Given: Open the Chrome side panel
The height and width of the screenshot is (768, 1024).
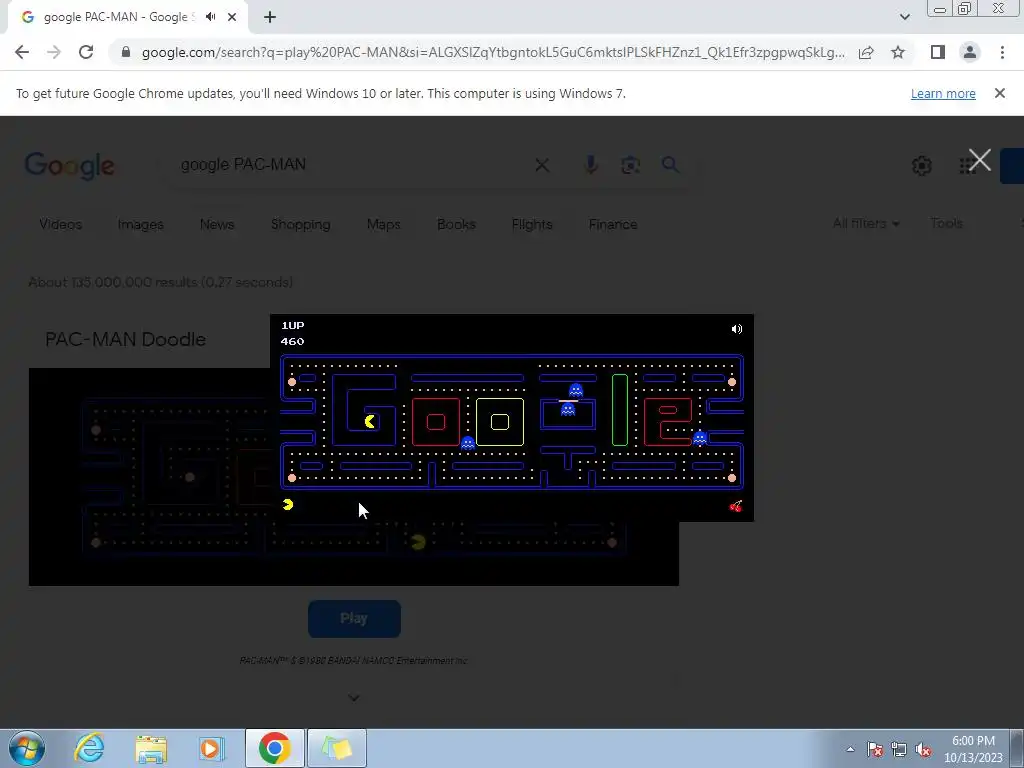Looking at the screenshot, I should tap(938, 52).
